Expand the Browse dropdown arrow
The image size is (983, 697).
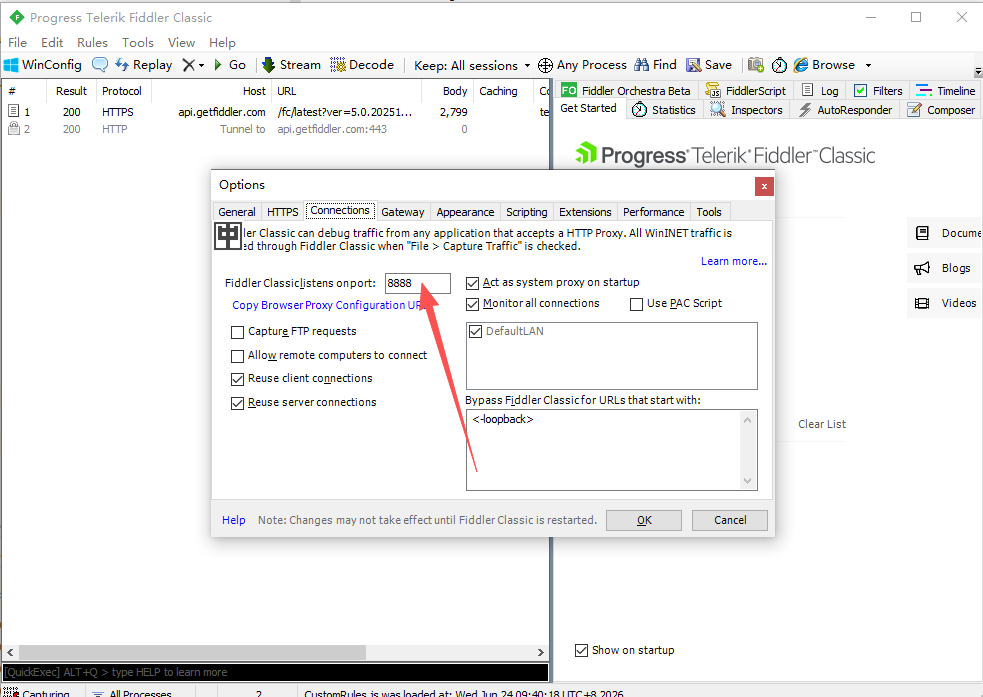click(868, 65)
